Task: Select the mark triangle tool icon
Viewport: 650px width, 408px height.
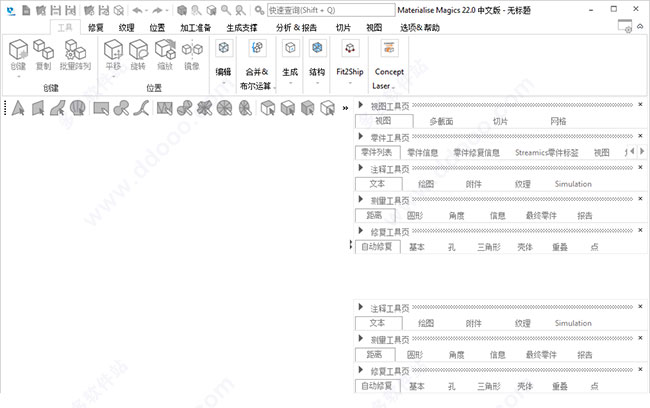Action: (18, 108)
